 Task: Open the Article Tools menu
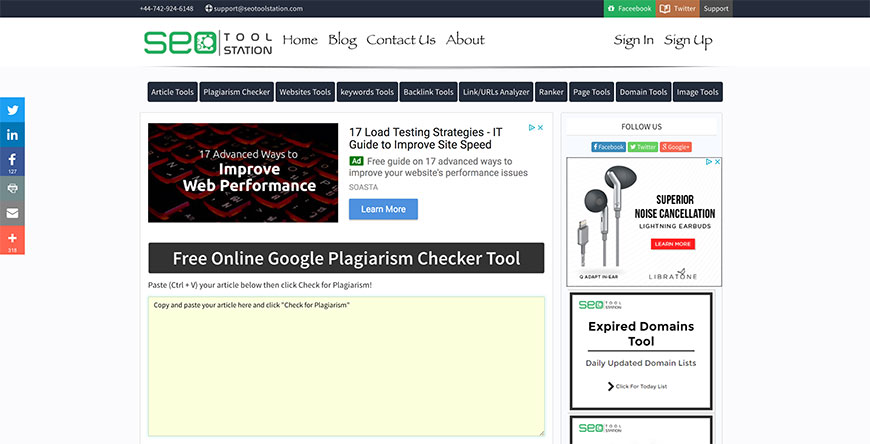coord(172,92)
